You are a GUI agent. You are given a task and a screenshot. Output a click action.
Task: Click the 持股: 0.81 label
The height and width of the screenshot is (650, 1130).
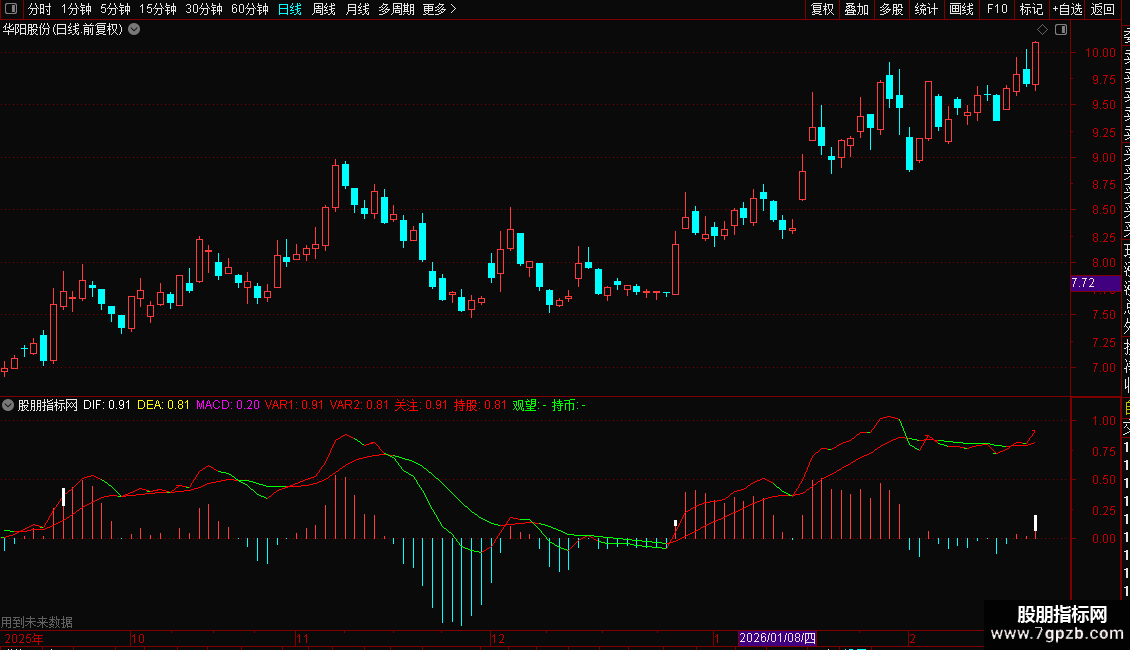coord(480,405)
